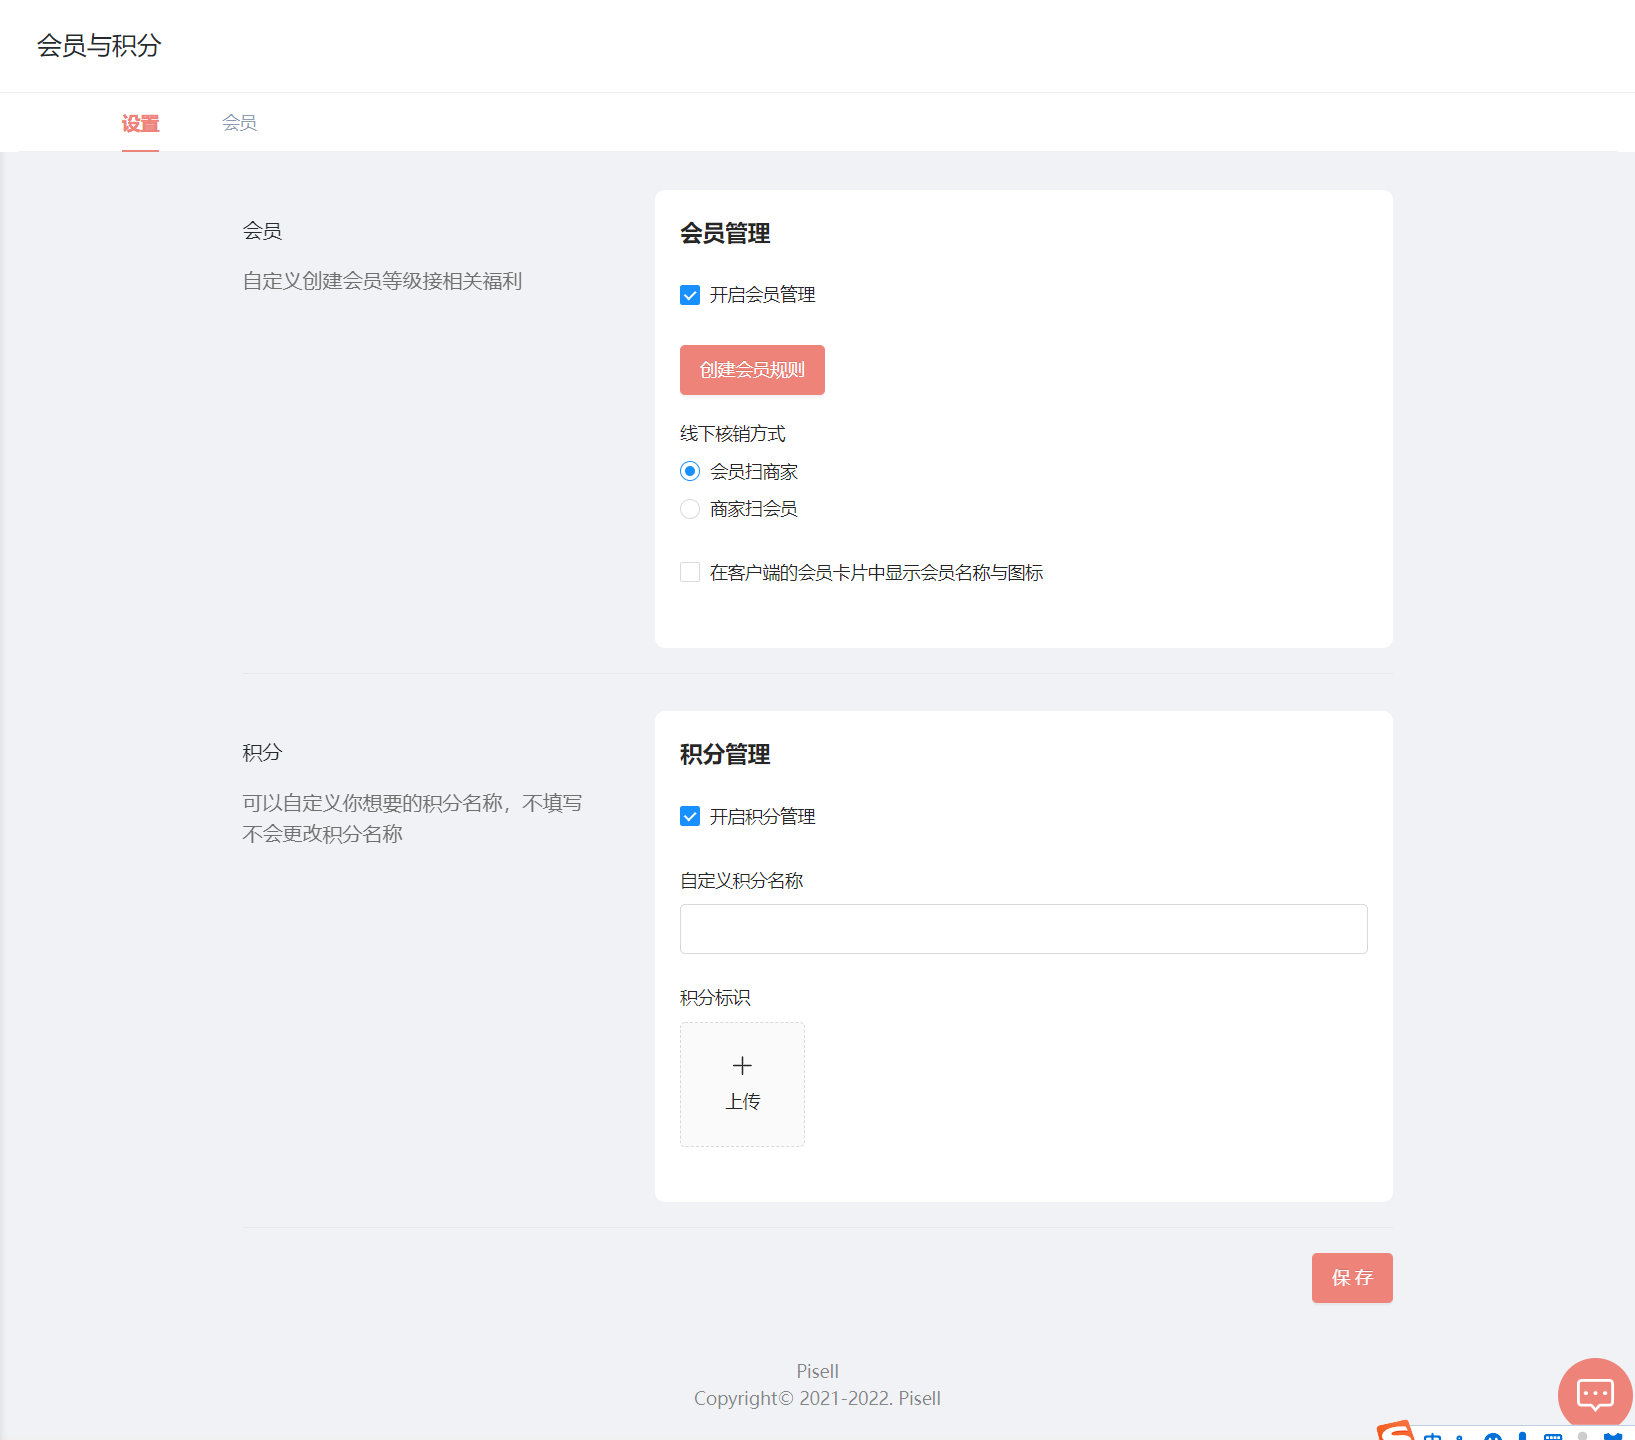Click the 积分标识 label
The height and width of the screenshot is (1440, 1635).
coord(715,998)
